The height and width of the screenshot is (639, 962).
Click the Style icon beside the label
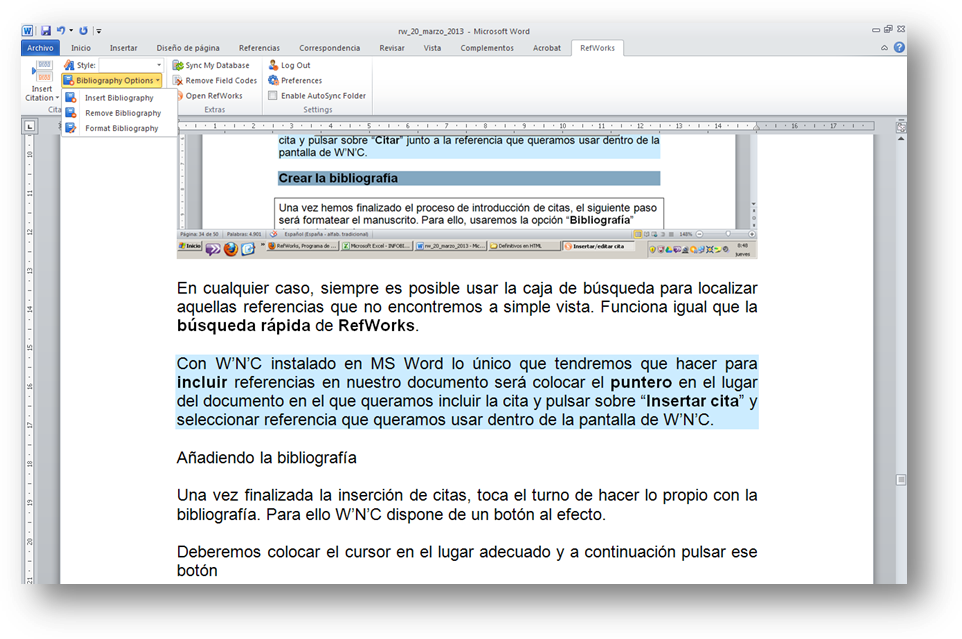[69, 65]
